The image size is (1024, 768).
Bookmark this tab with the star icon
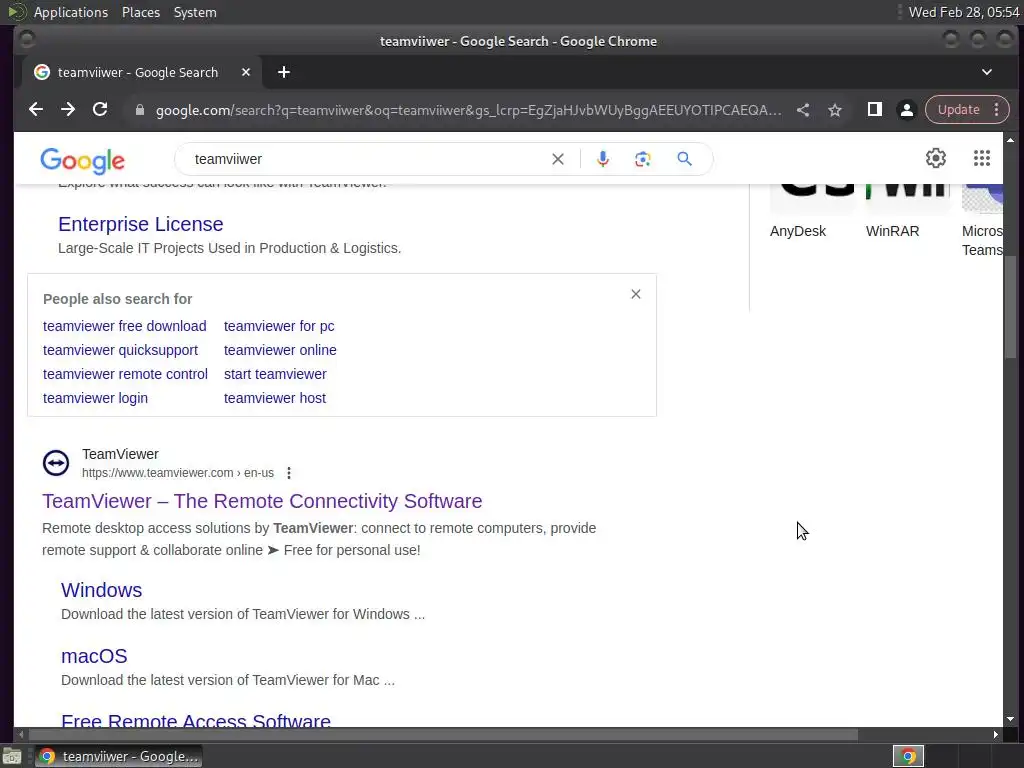pyautogui.click(x=835, y=110)
